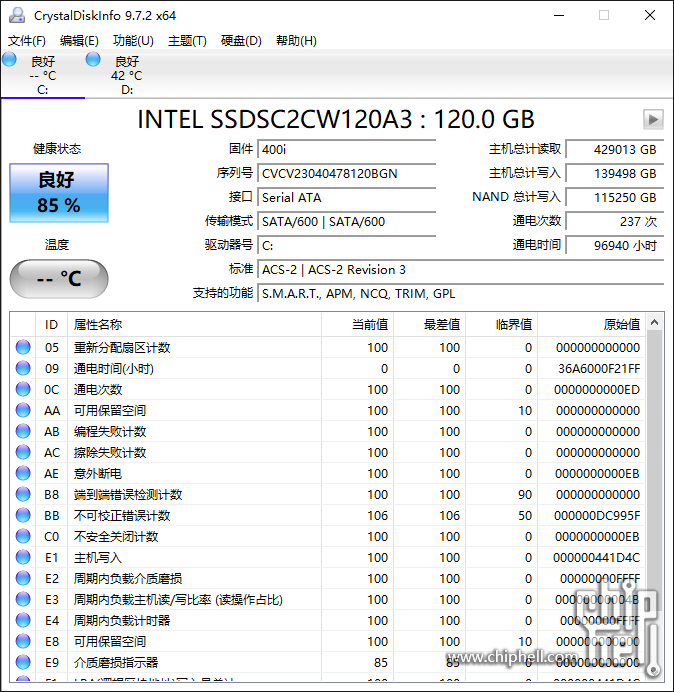Select the 通电时间(小时) attribute row
The height and width of the screenshot is (692, 674).
pyautogui.click(x=328, y=369)
